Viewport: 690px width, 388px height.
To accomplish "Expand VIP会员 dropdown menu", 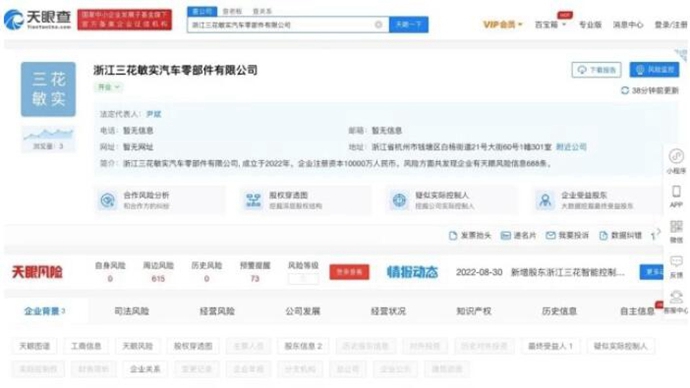I will coord(503,25).
